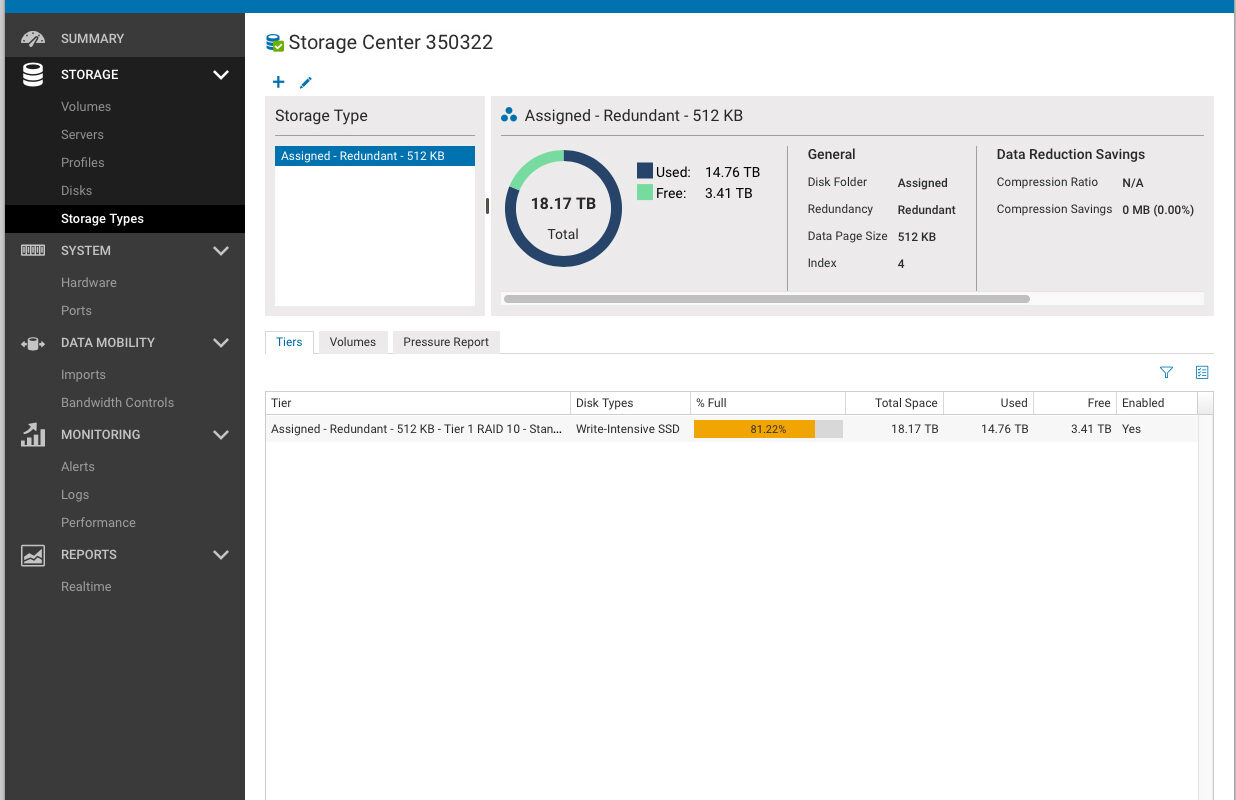Viewport: 1236px width, 800px height.
Task: Click the 3.41 TB Free table cell
Action: [x=1091, y=429]
